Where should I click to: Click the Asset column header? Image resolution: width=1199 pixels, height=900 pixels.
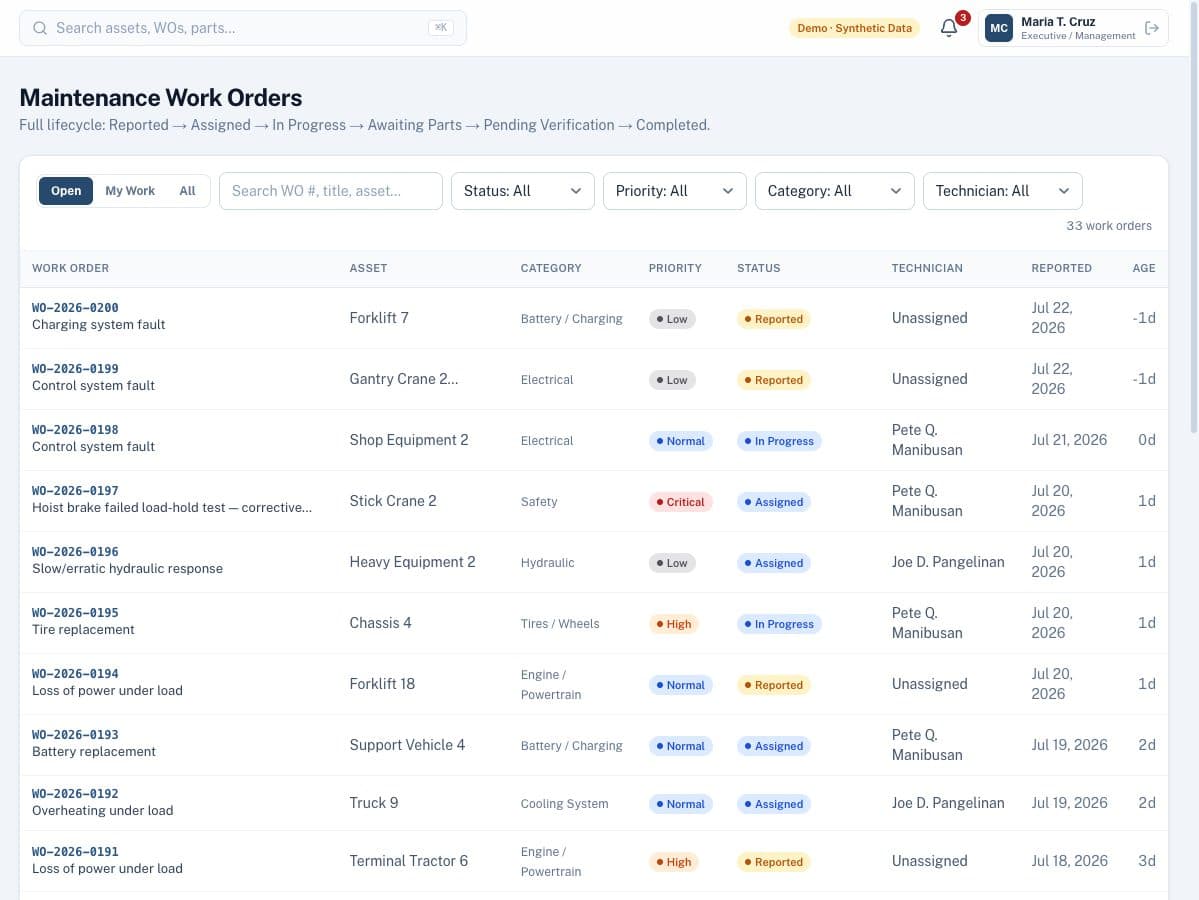(x=368, y=268)
